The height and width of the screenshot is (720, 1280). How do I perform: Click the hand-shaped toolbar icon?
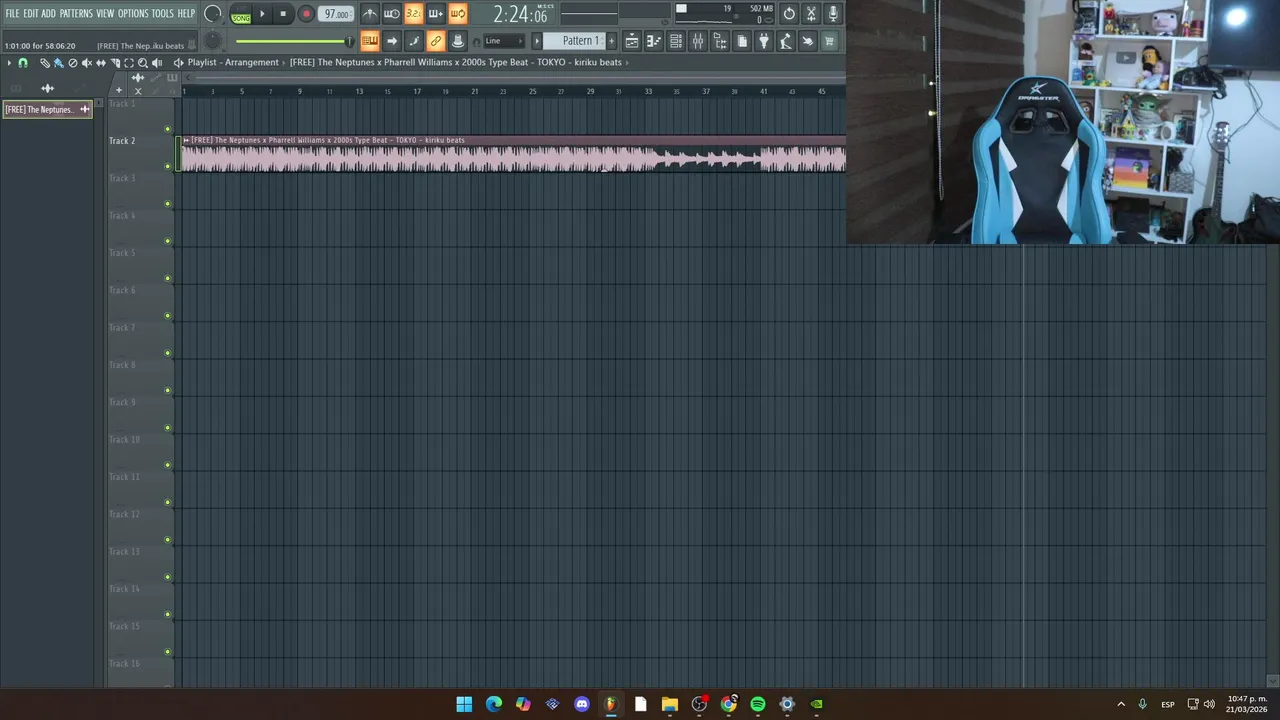808,41
